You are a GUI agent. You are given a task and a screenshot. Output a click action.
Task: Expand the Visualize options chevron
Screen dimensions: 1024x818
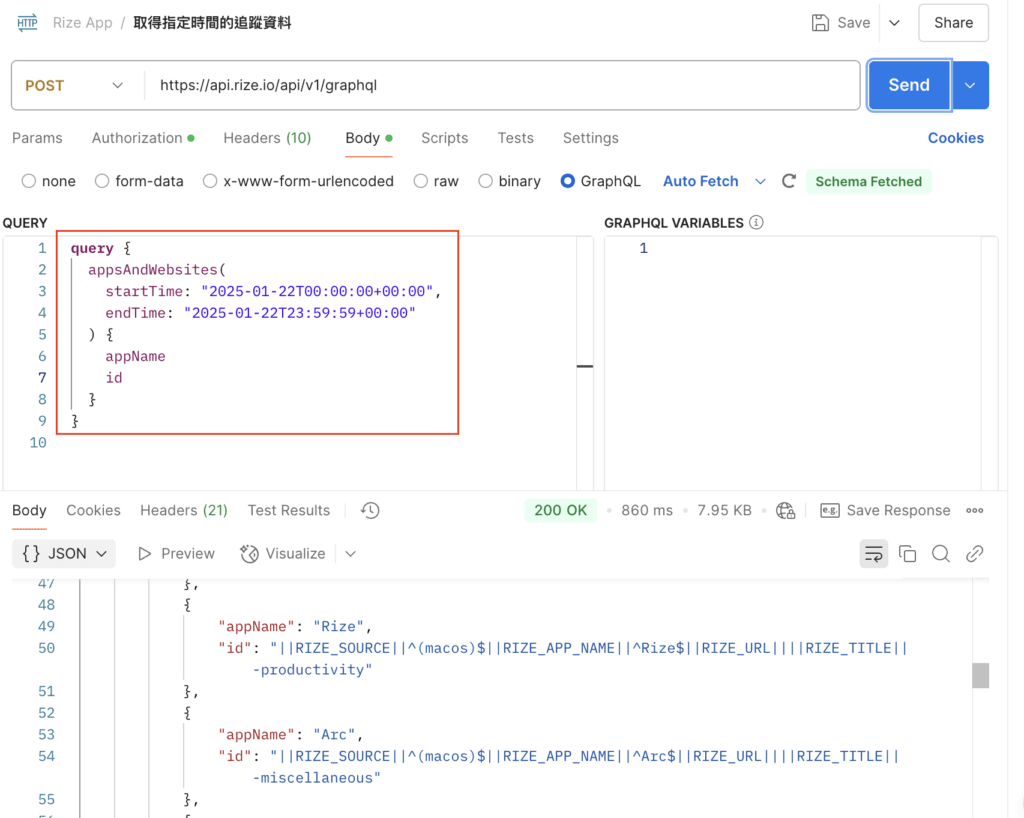[x=351, y=554]
